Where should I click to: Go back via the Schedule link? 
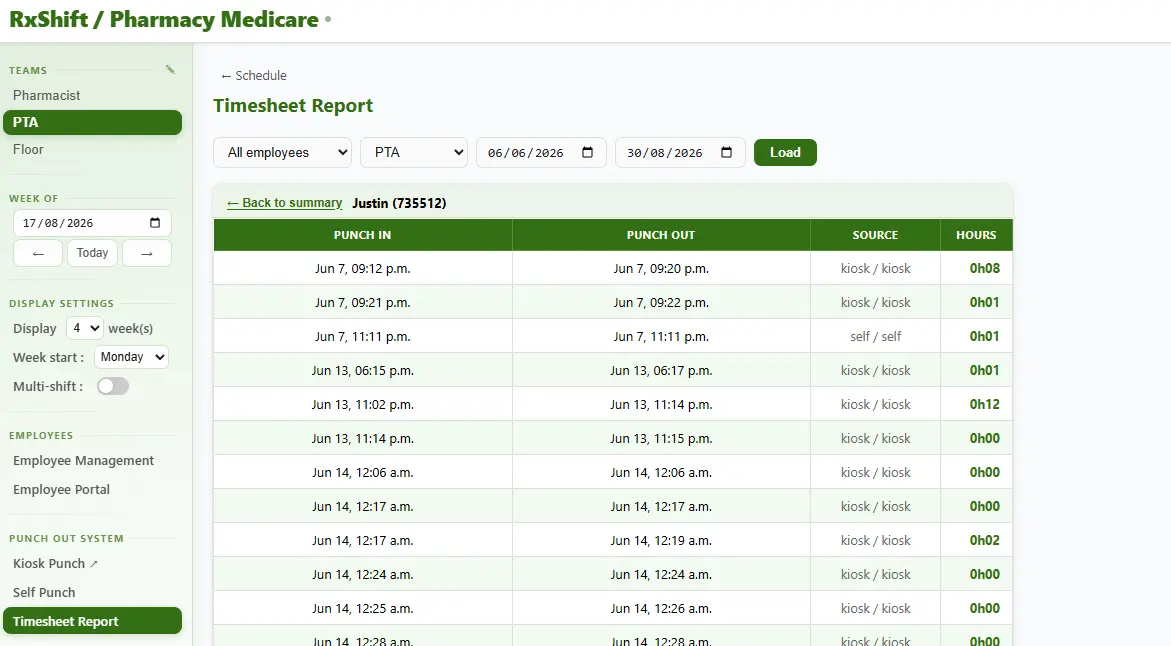click(254, 75)
